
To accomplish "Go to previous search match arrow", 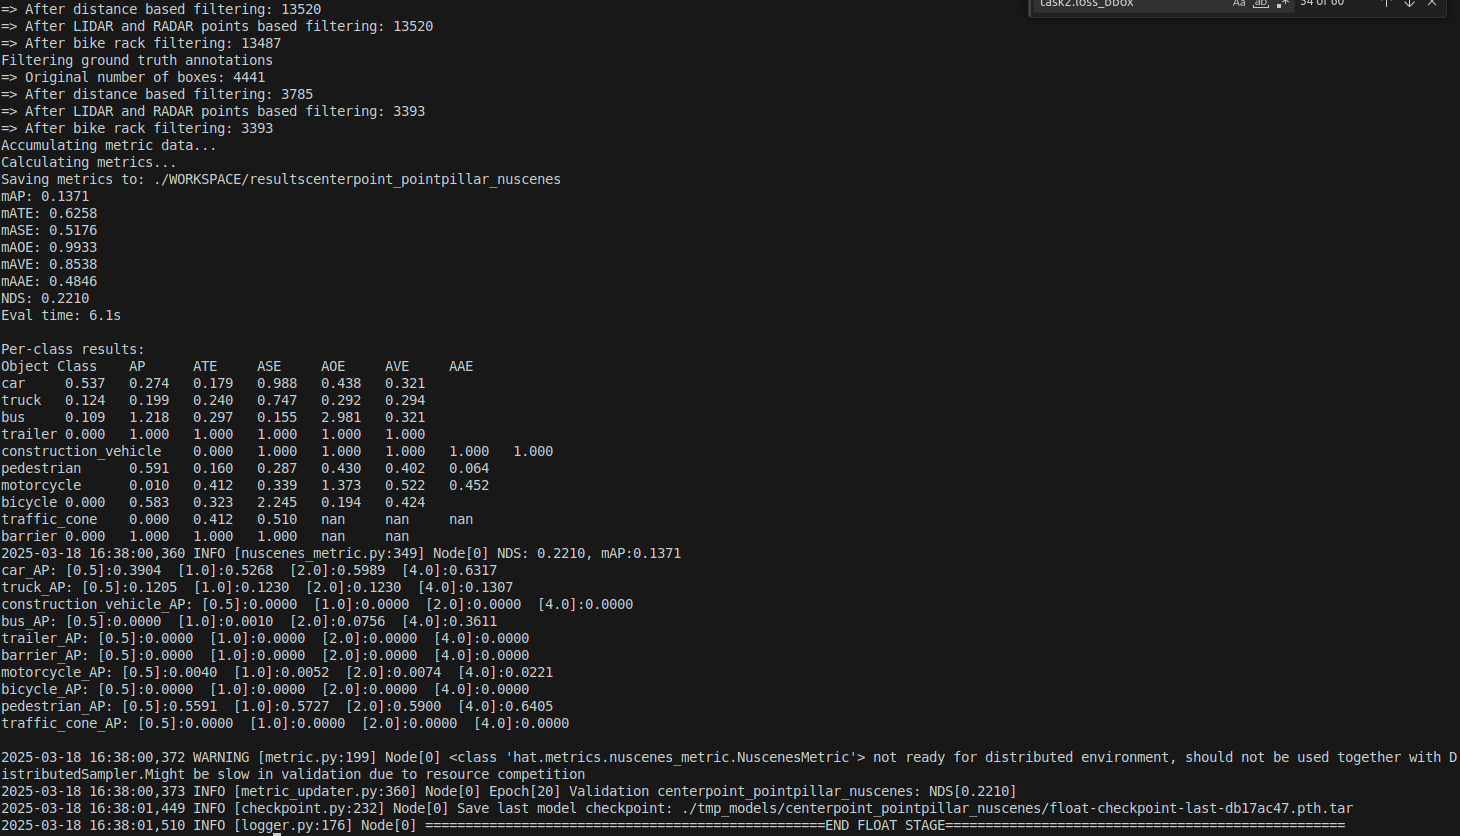I will [1387, 3].
